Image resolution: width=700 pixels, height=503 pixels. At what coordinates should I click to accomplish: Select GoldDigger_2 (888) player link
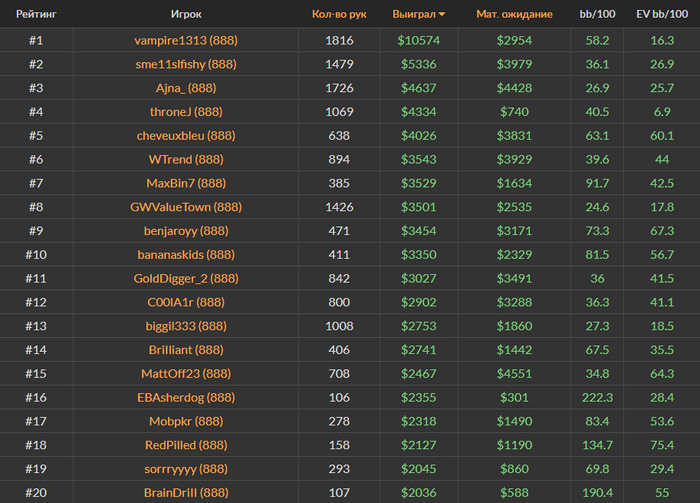[185, 279]
